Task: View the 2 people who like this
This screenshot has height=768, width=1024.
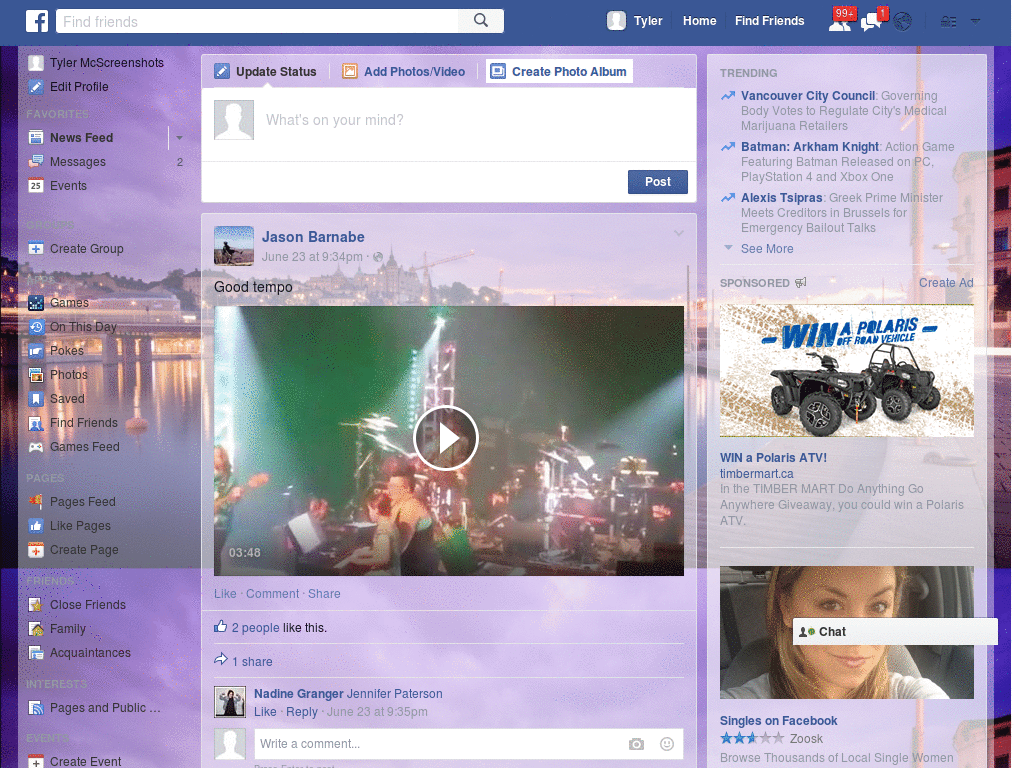Action: (x=255, y=628)
